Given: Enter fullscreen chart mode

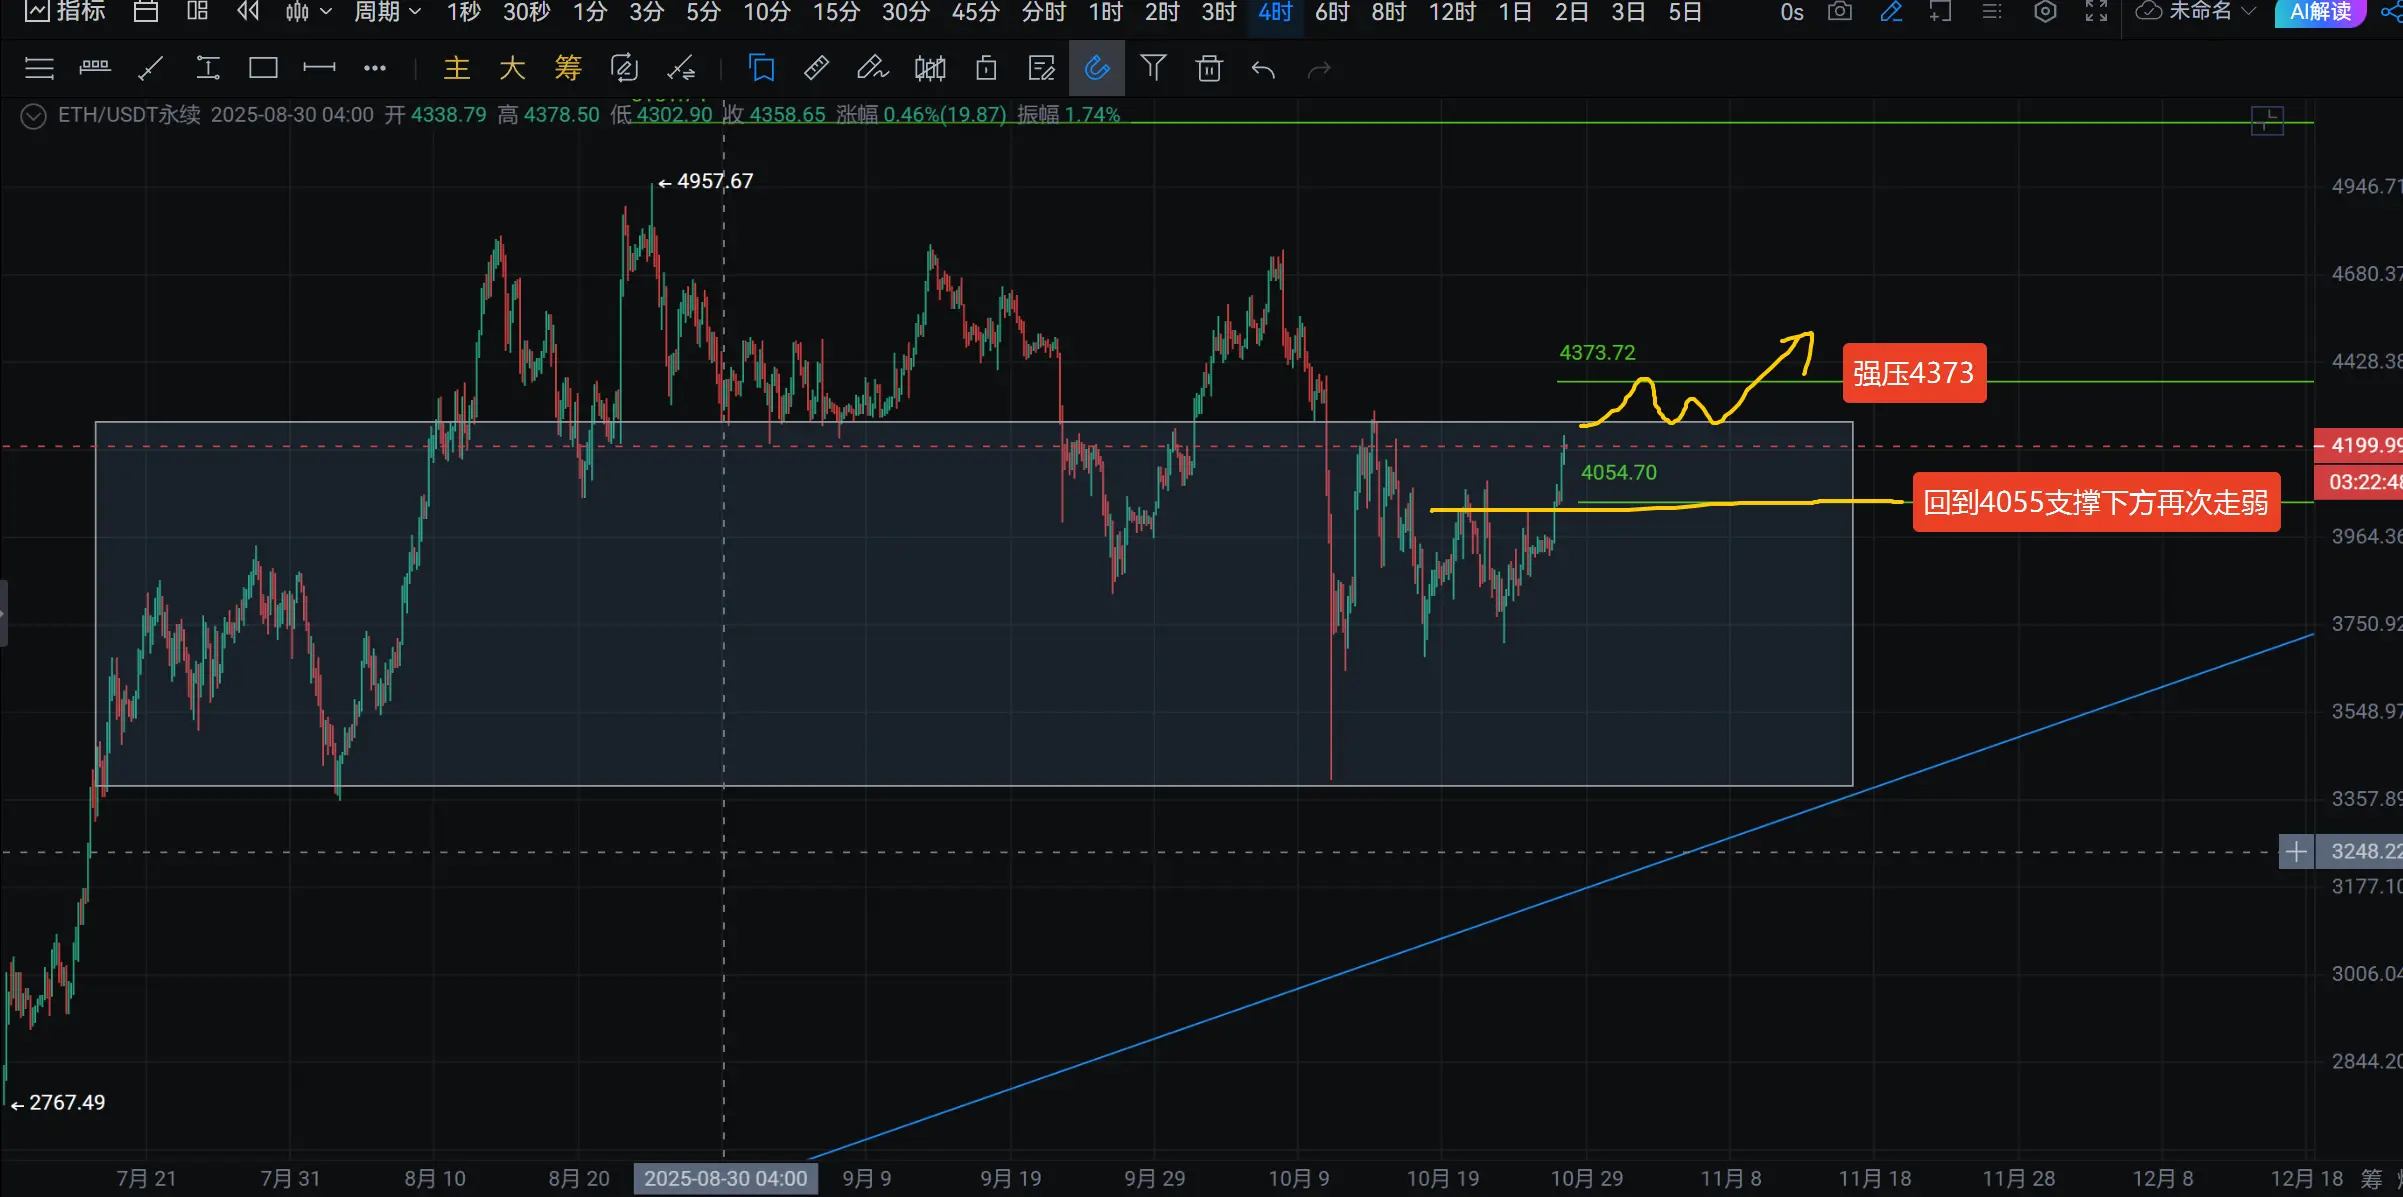Looking at the screenshot, I should (x=2096, y=12).
